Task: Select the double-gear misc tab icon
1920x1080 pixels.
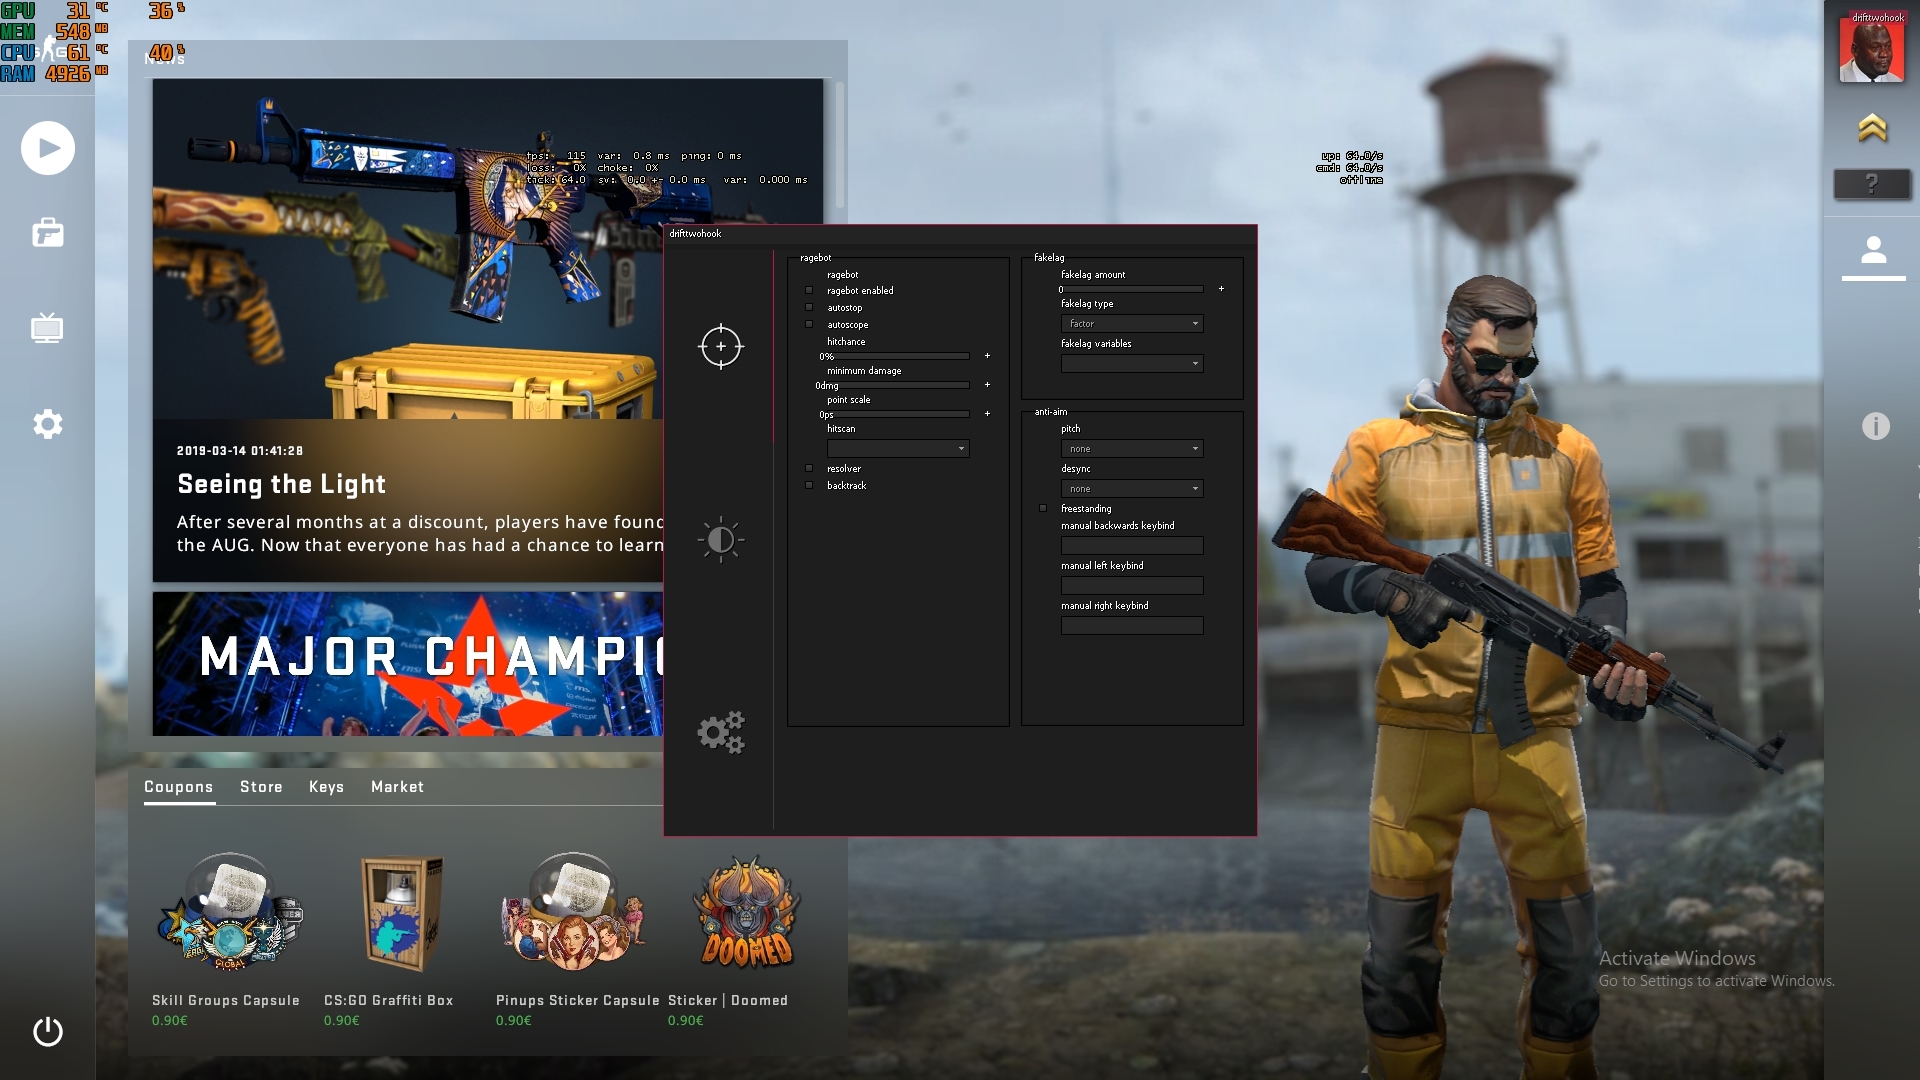Action: (x=720, y=733)
